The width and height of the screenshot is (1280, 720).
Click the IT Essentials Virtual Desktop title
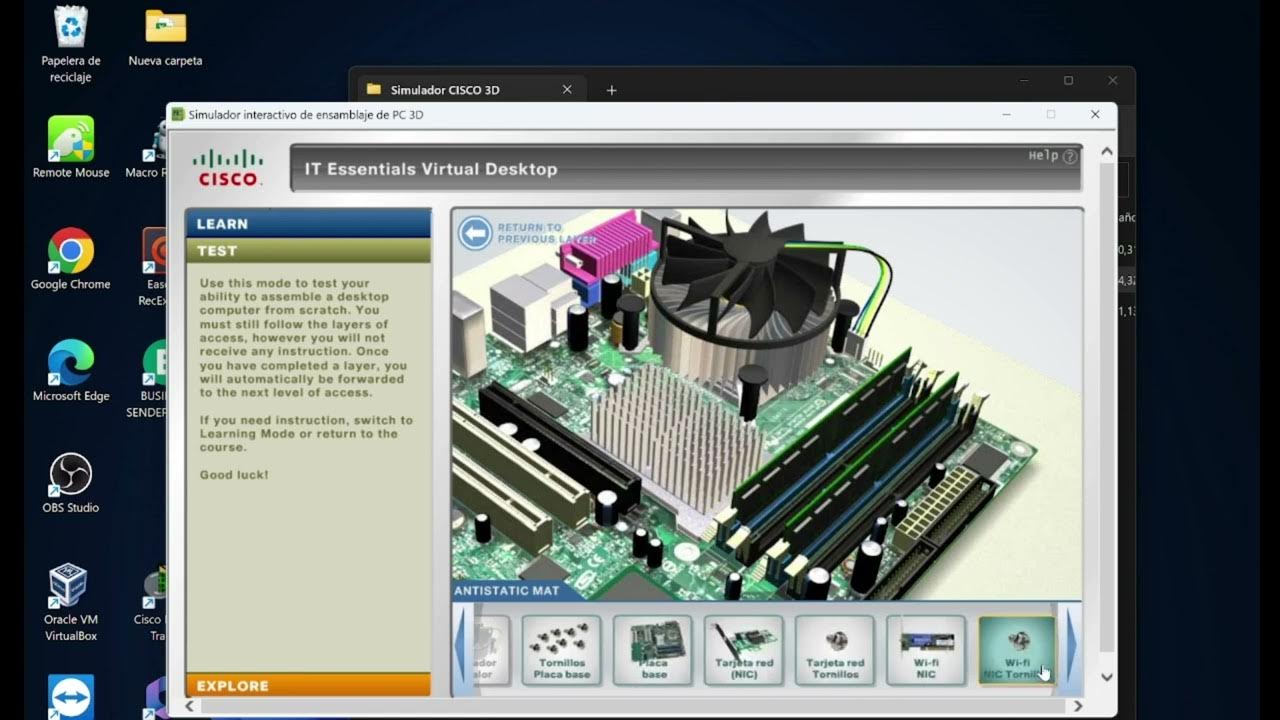[x=431, y=169]
